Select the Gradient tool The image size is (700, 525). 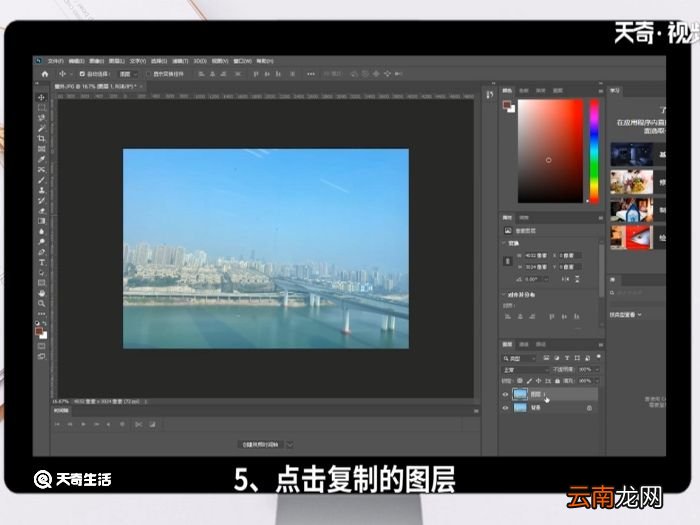coord(42,221)
